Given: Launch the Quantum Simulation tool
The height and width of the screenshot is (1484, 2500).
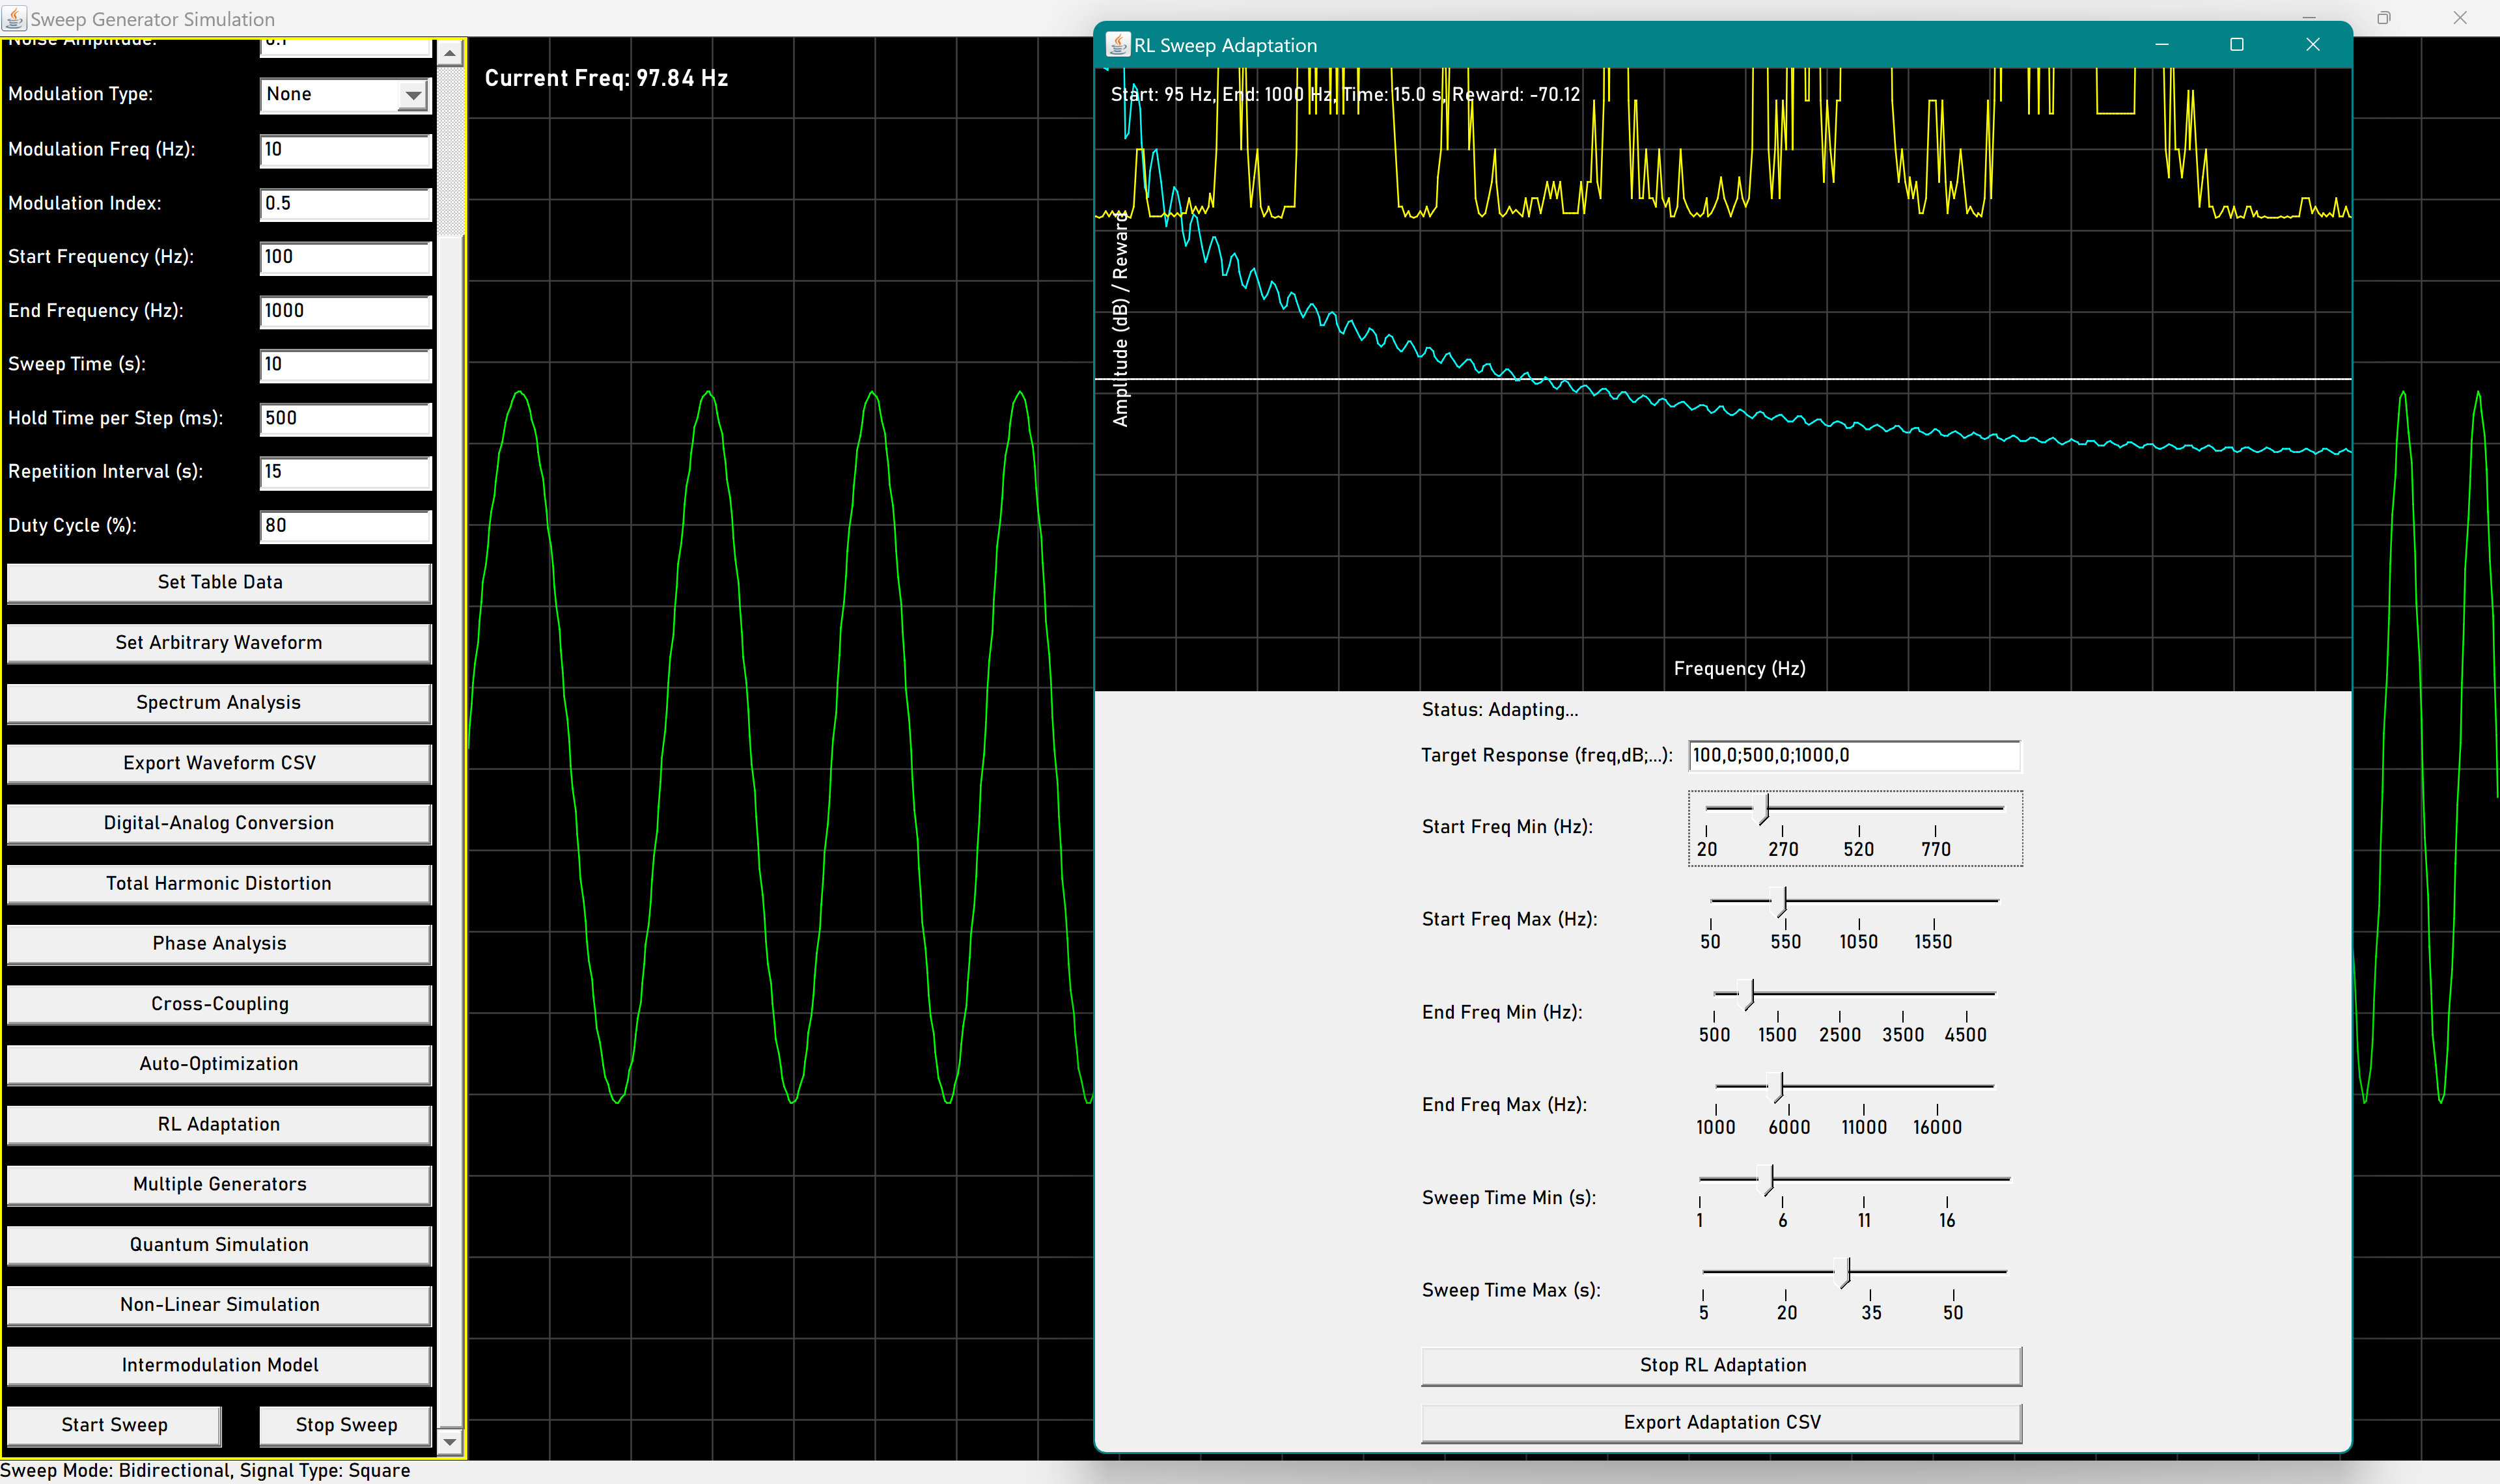Looking at the screenshot, I should 219,1244.
